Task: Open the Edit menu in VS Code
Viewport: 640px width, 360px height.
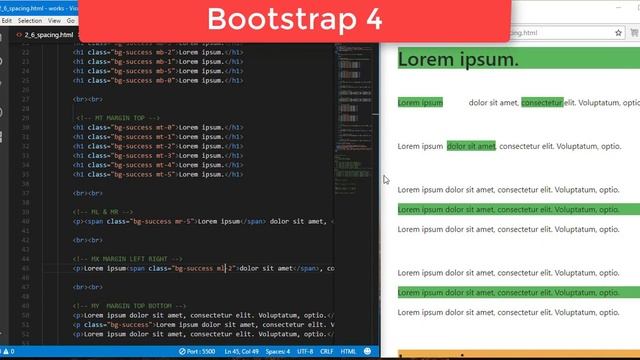Action: point(7,20)
